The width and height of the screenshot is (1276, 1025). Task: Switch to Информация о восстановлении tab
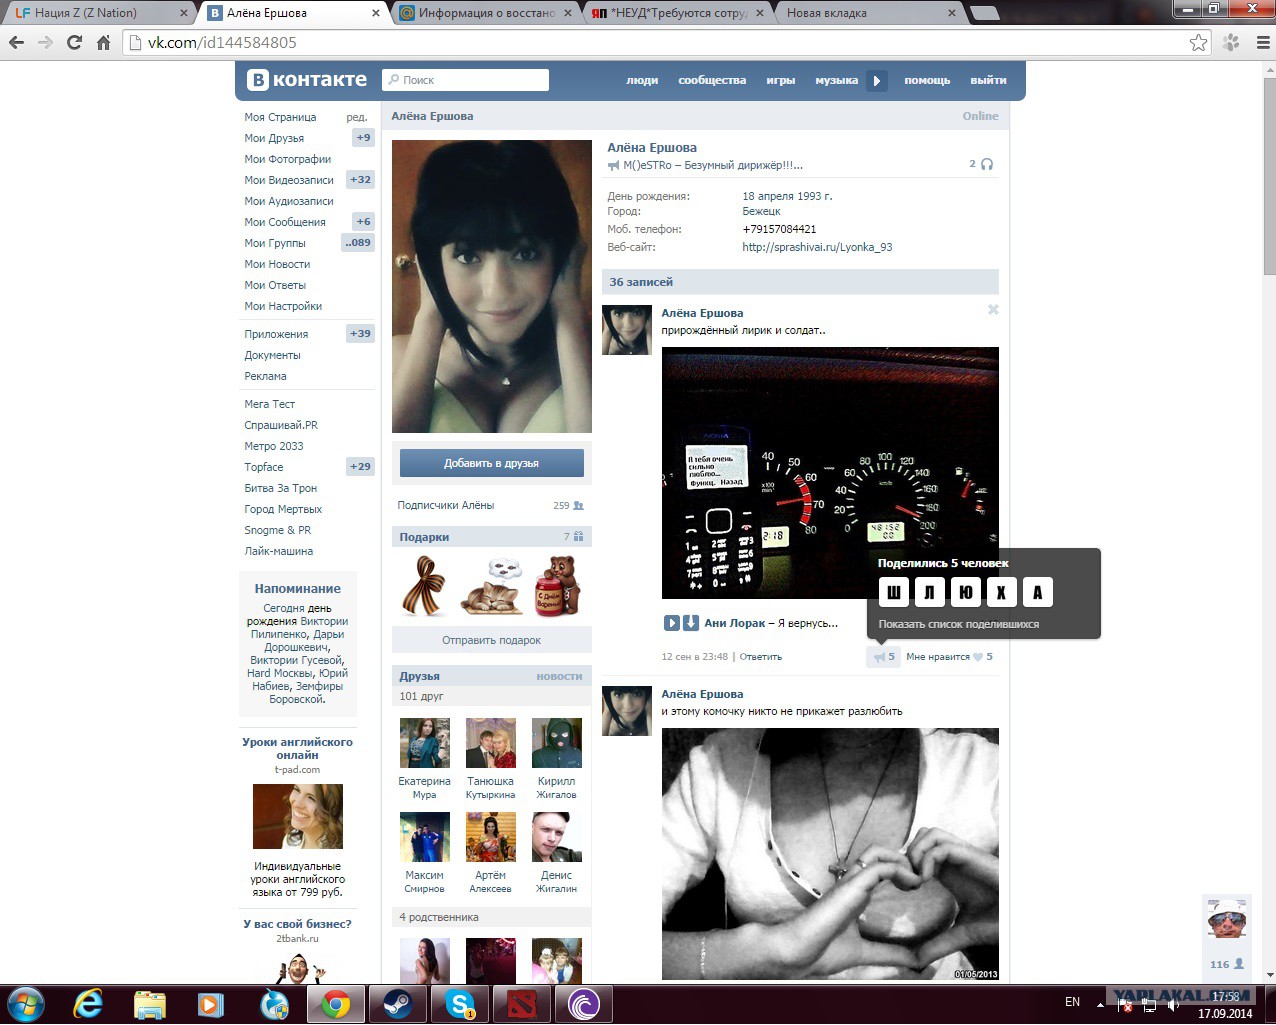pyautogui.click(x=485, y=13)
